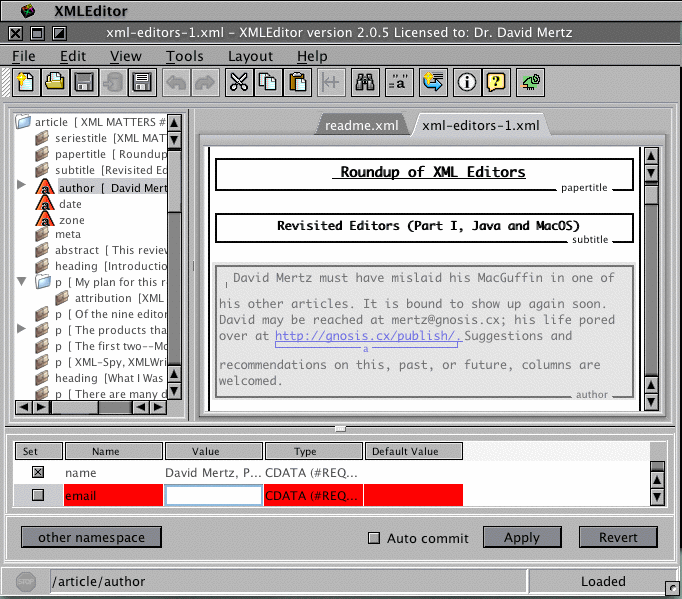Select the xml-editors-1.xml tab
This screenshot has height=599, width=682.
tap(480, 125)
